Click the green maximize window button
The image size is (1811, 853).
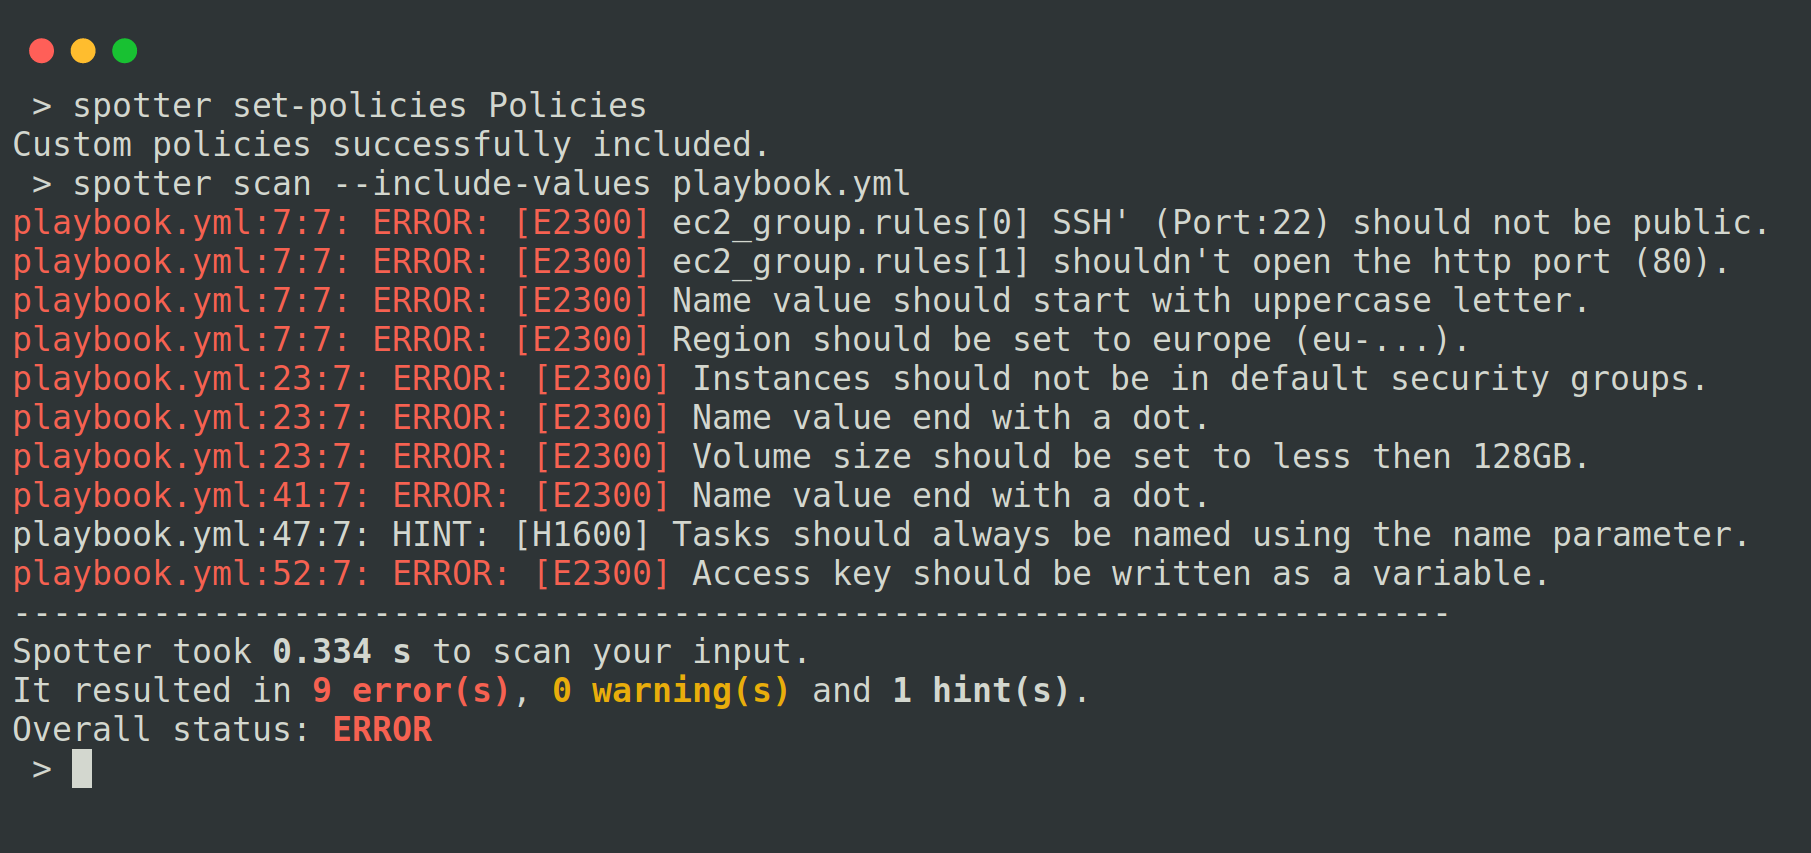[x=125, y=51]
